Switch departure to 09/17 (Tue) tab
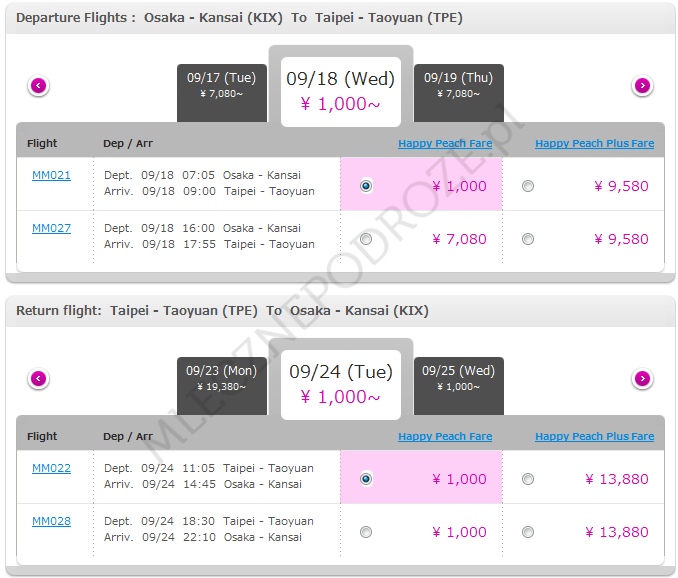Viewport: 678px width, 578px height. coord(221,86)
